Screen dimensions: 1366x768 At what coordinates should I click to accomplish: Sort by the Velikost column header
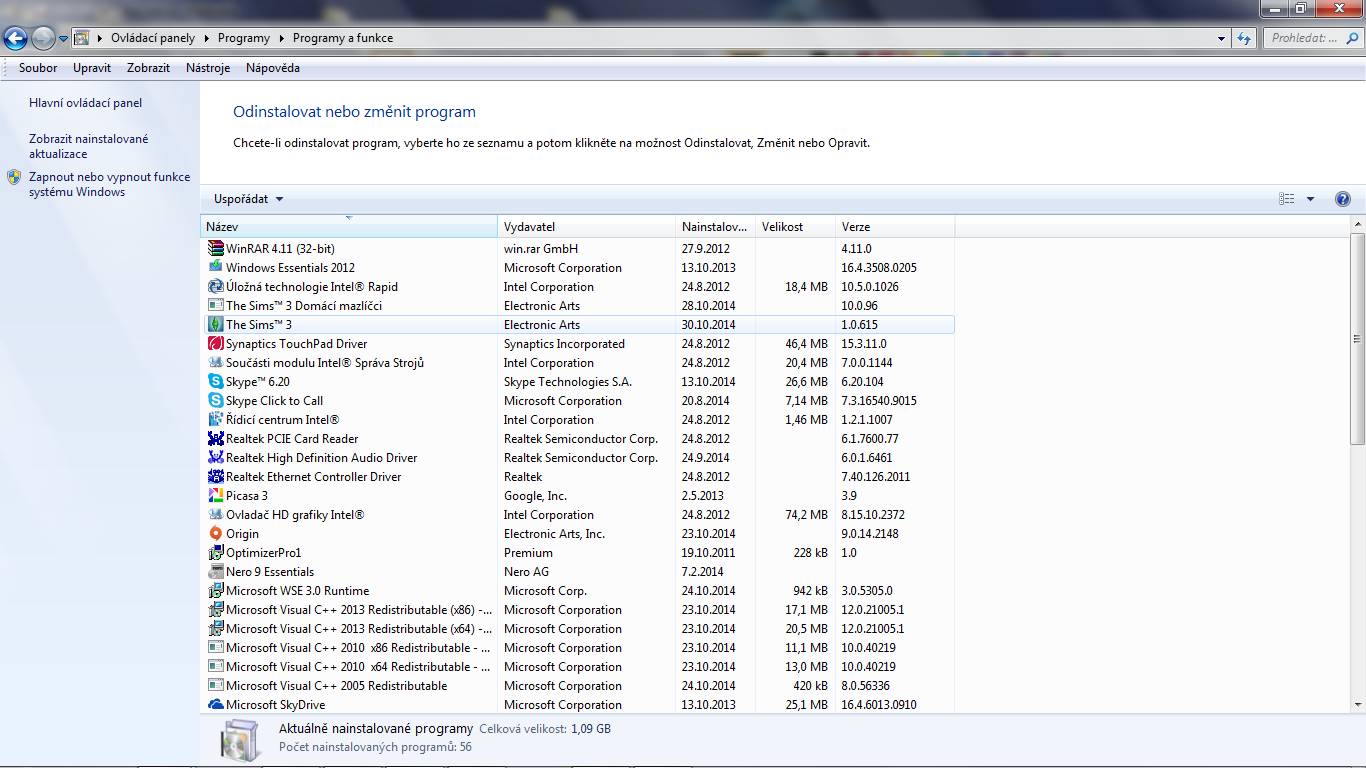point(796,227)
